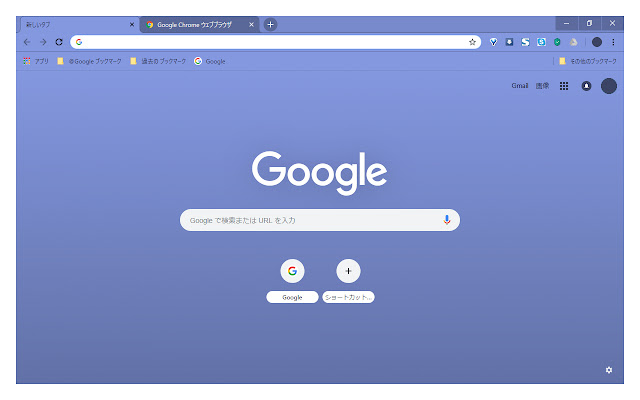The height and width of the screenshot is (400, 640).
Task: Open the @Google ブックマーク folder
Action: click(x=89, y=61)
